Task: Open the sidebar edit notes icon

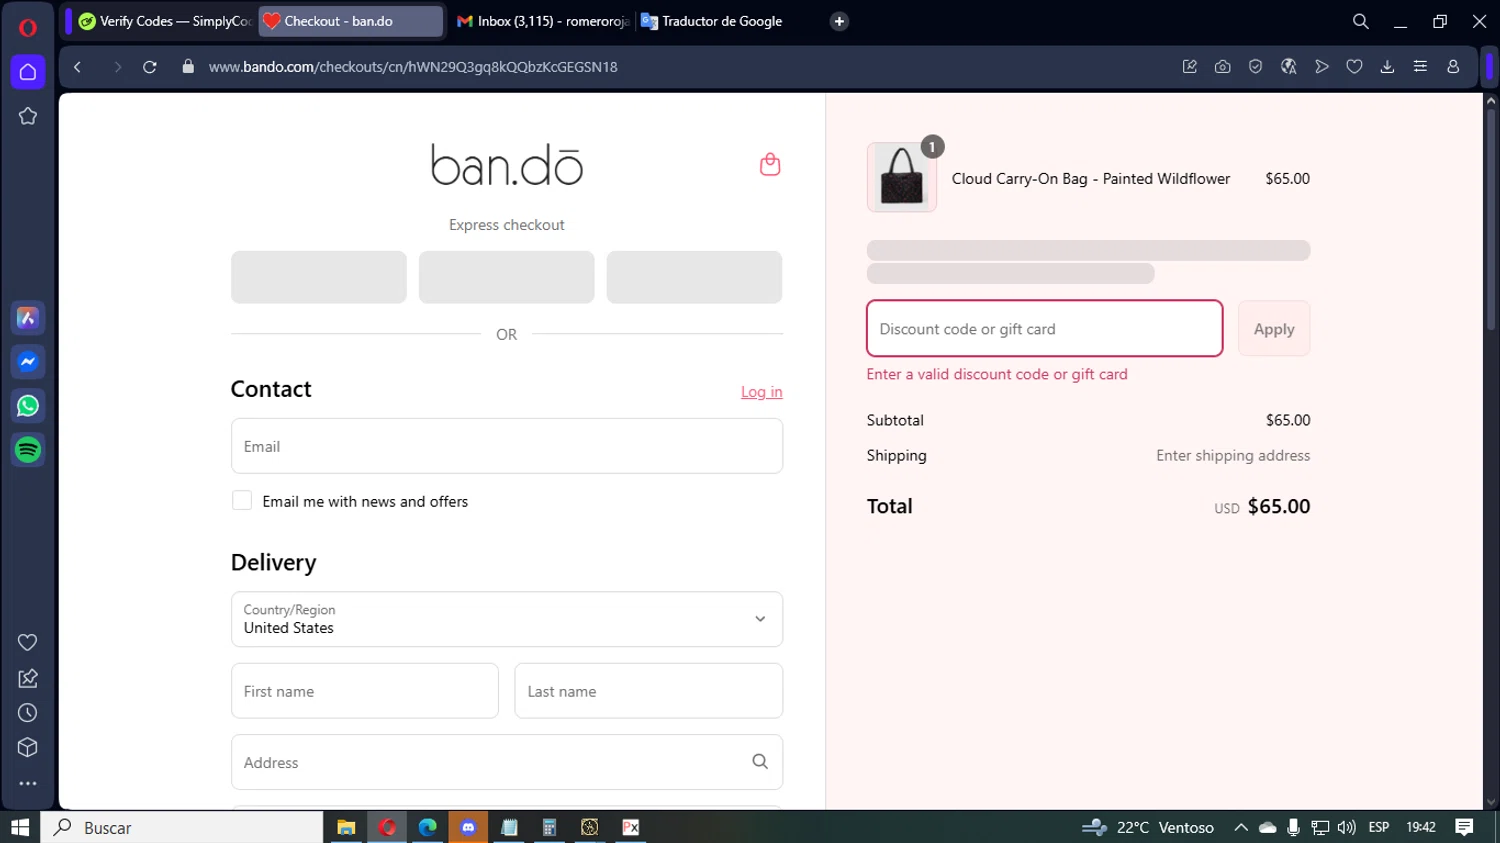Action: [x=28, y=678]
